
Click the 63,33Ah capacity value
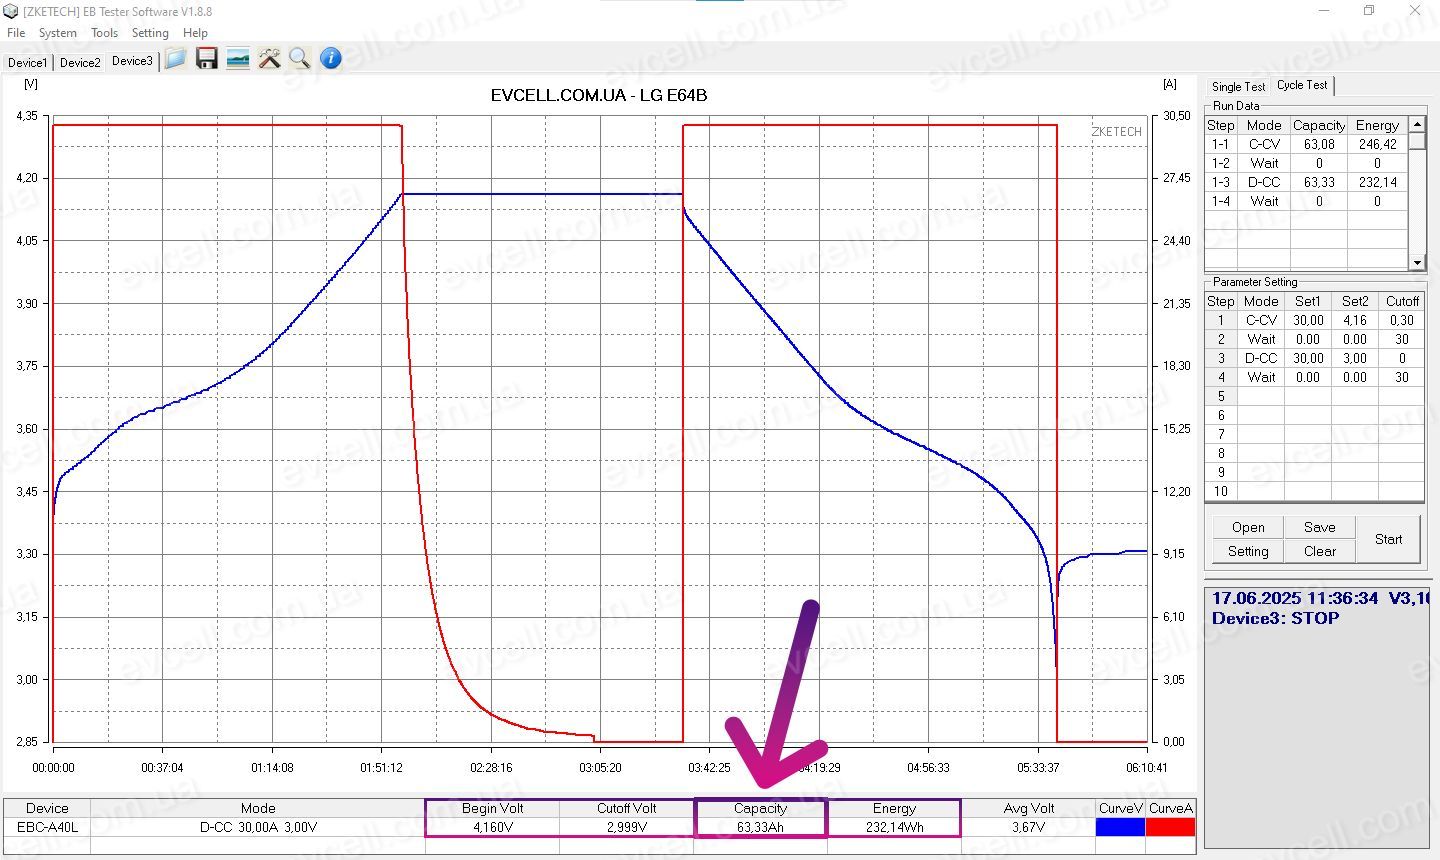tap(760, 827)
